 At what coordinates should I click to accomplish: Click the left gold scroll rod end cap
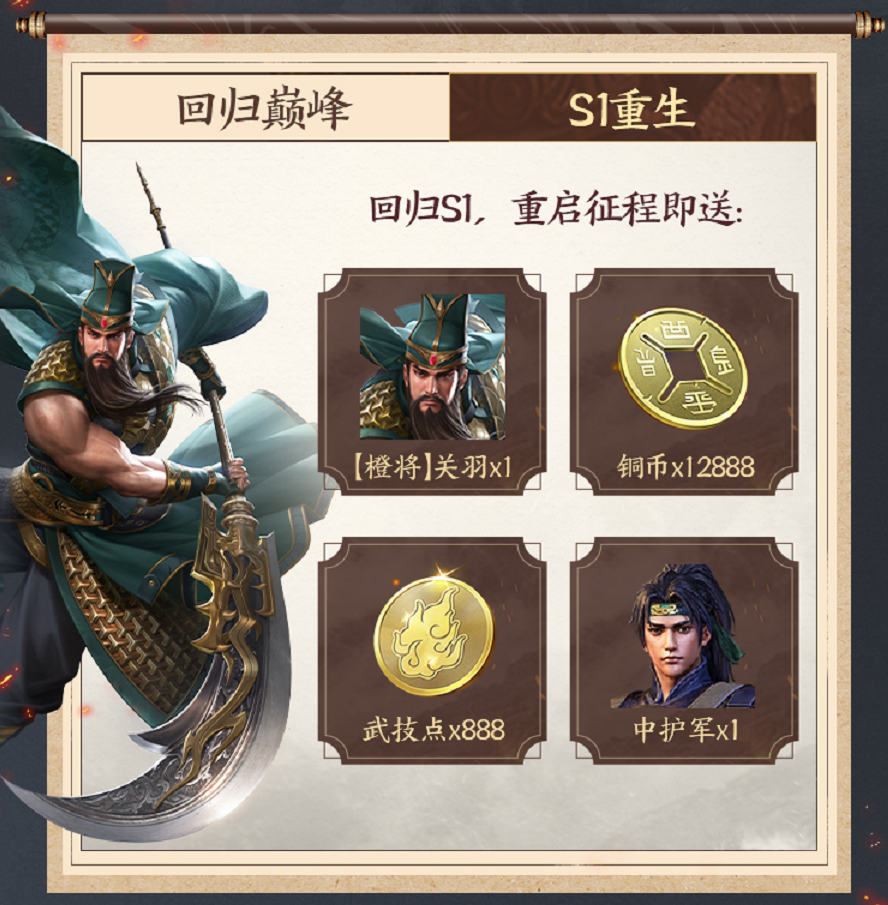click(x=31, y=25)
